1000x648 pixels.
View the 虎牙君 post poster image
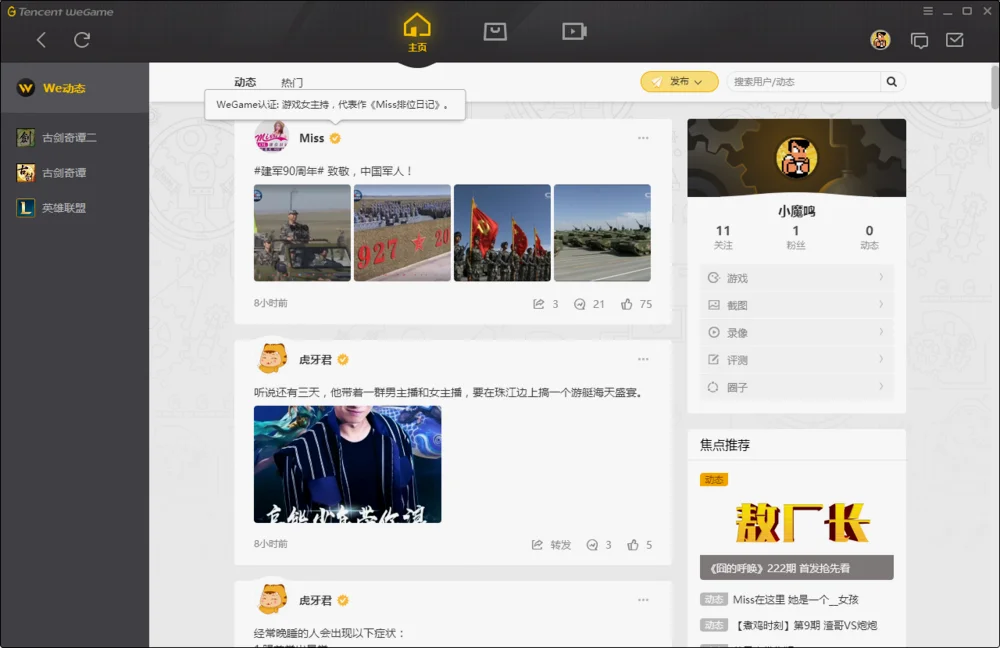pos(348,464)
